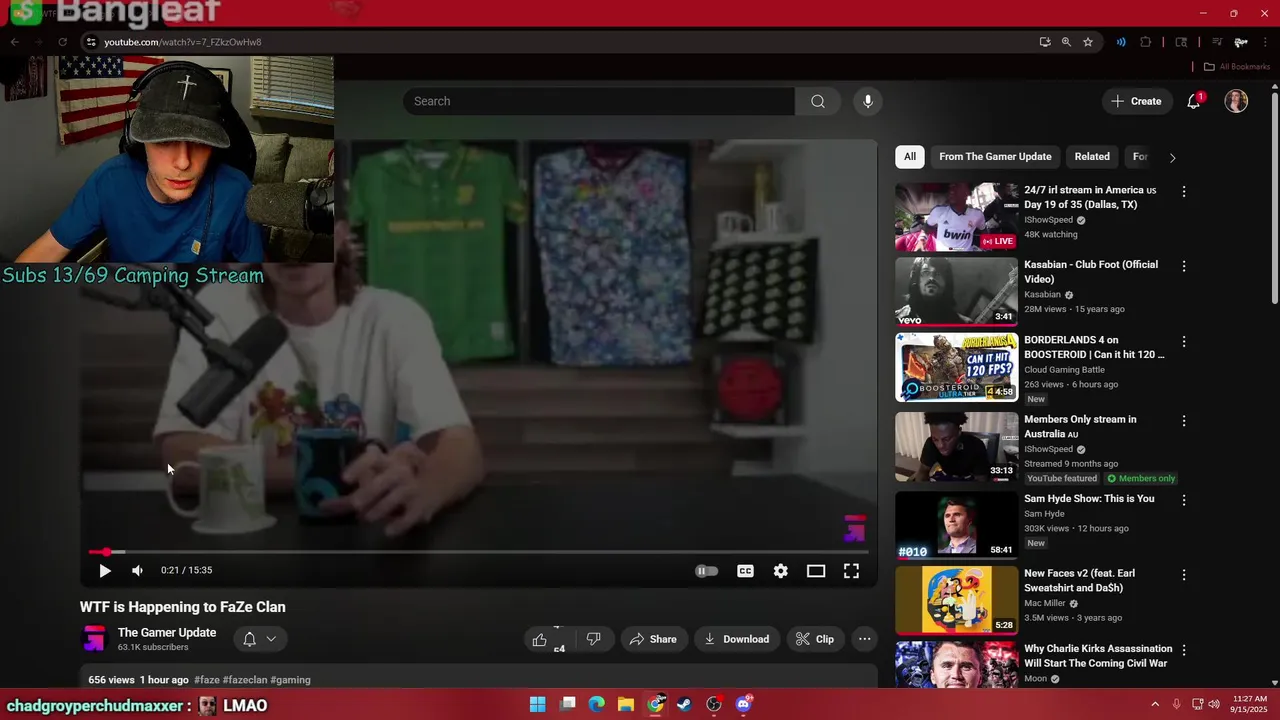Share the video
Viewport: 1280px width, 720px height.
click(653, 639)
